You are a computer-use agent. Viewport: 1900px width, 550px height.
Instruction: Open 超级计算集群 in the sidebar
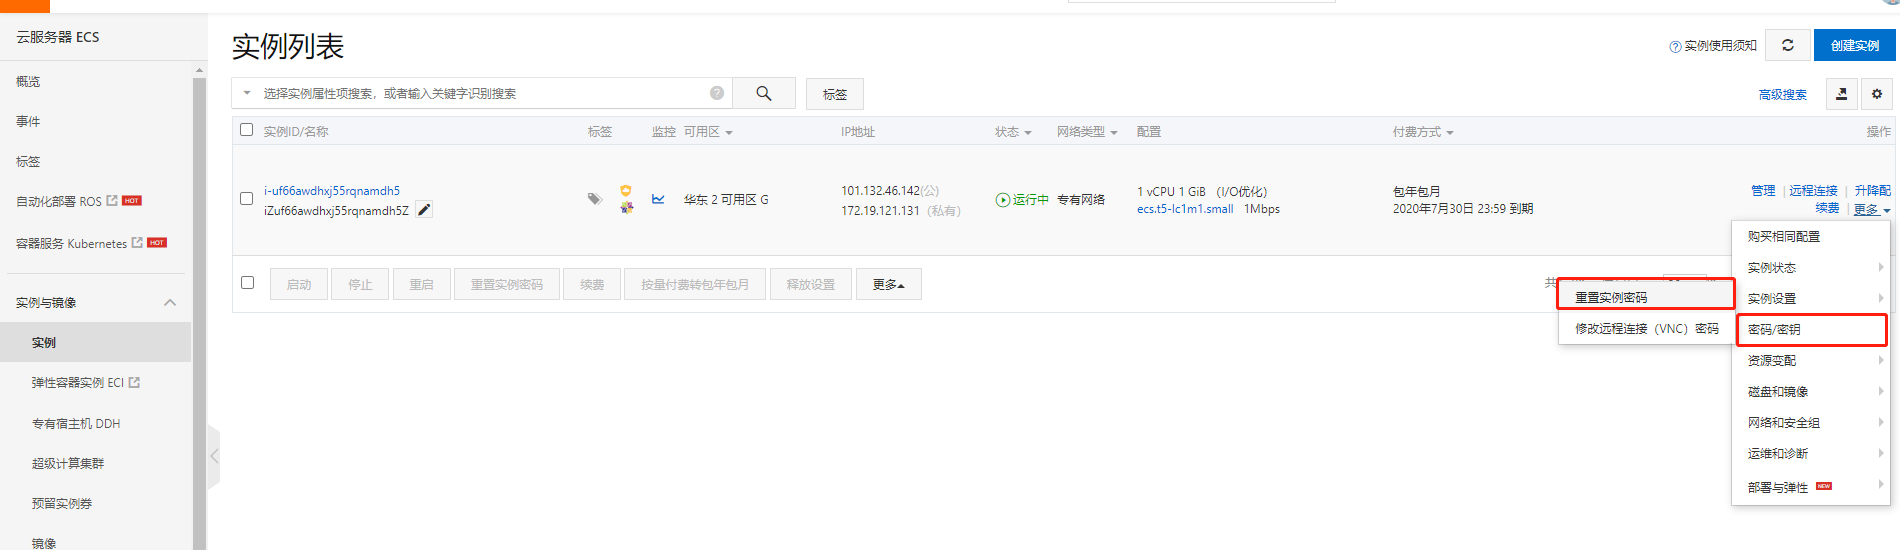(x=68, y=464)
